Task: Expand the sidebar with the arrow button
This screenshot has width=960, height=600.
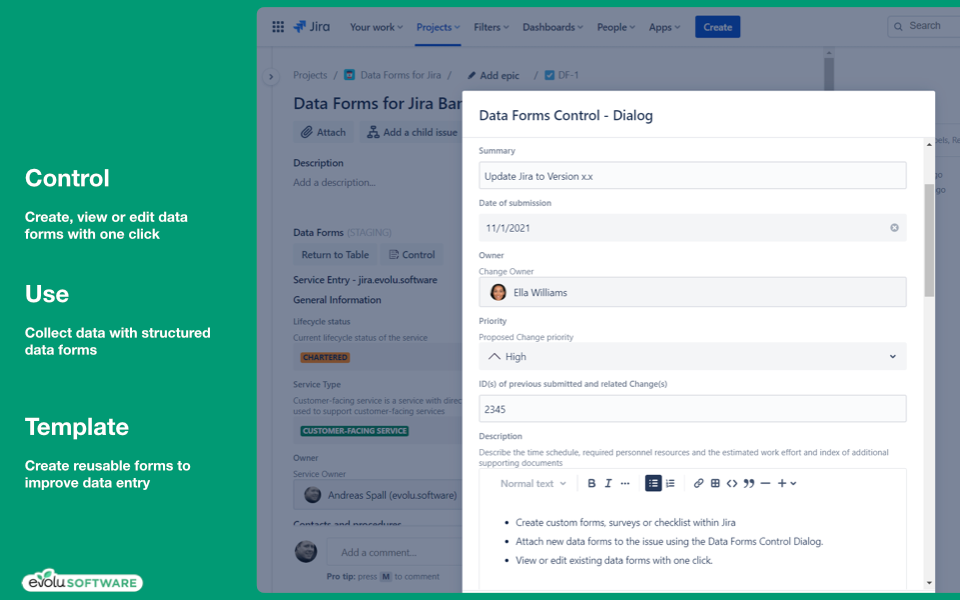Action: [x=271, y=77]
